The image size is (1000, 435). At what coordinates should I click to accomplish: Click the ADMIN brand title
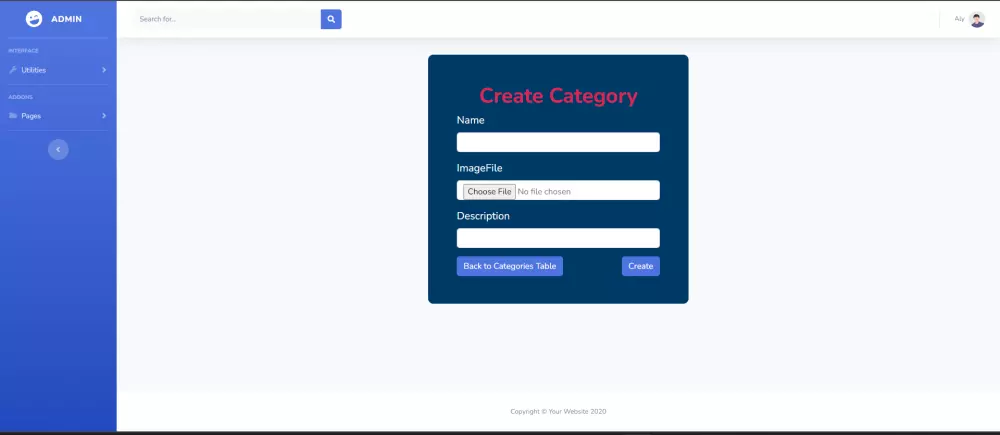tap(66, 19)
